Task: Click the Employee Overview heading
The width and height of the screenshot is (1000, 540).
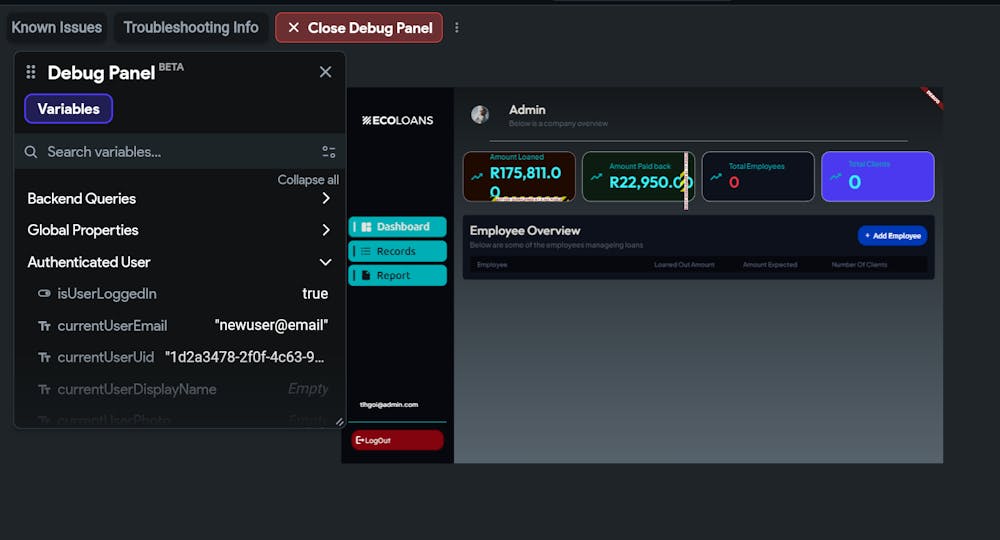Action: (x=525, y=231)
